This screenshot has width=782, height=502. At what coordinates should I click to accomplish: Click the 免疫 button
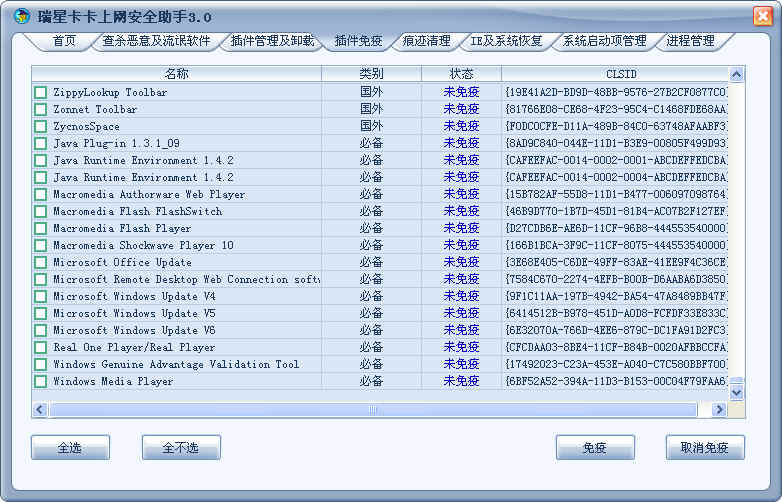[x=595, y=447]
